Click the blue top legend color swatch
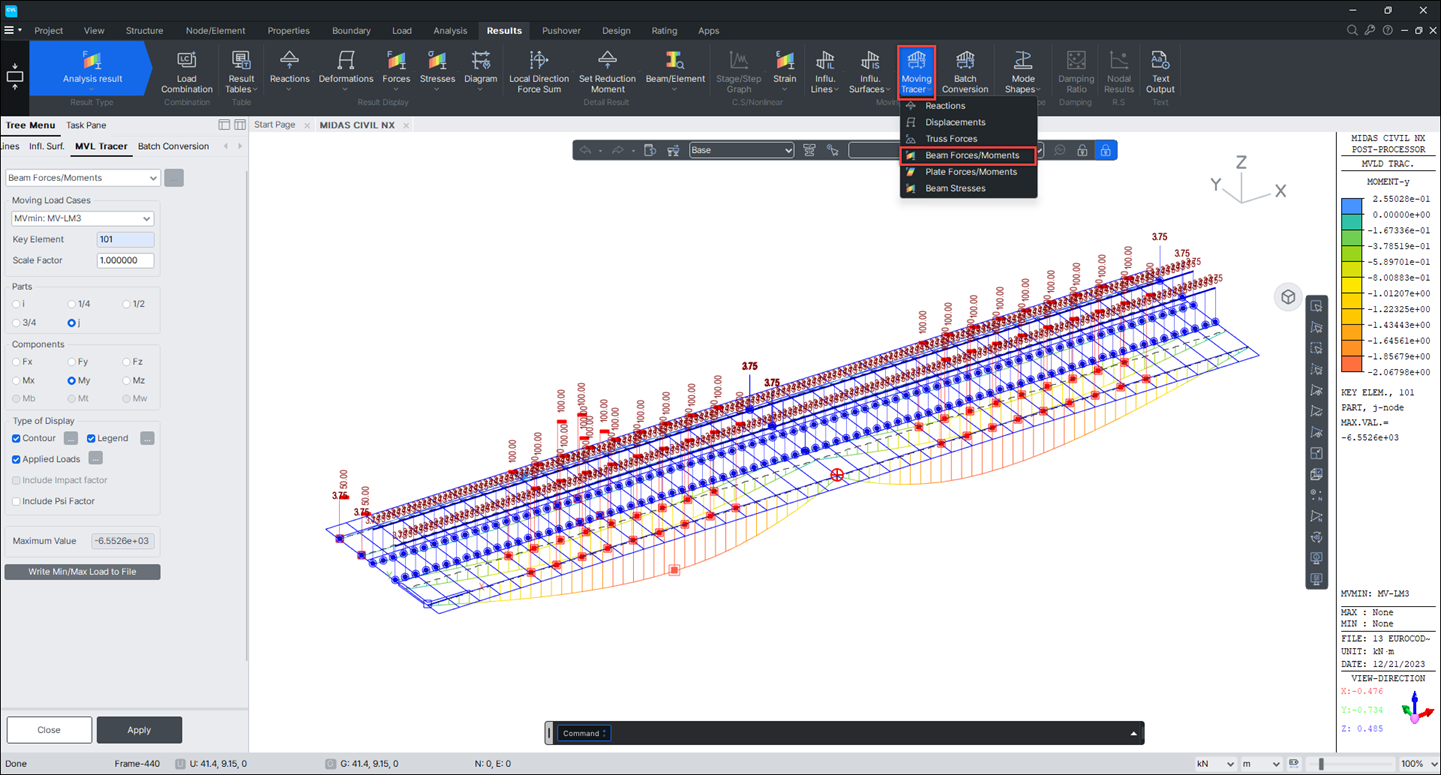Screen dimensions: 1441x775 coord(1351,206)
